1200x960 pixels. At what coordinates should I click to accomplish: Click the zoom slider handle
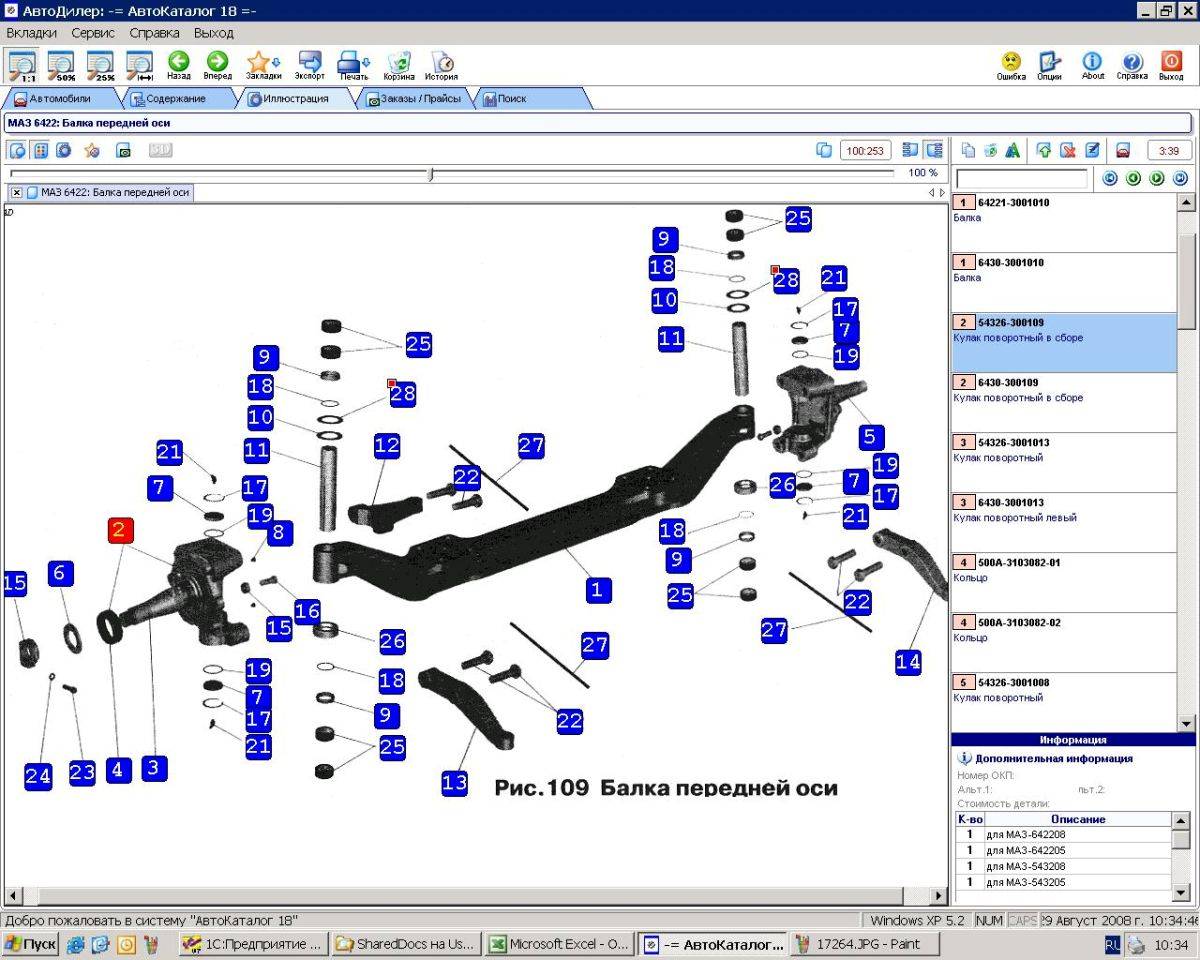[x=431, y=173]
